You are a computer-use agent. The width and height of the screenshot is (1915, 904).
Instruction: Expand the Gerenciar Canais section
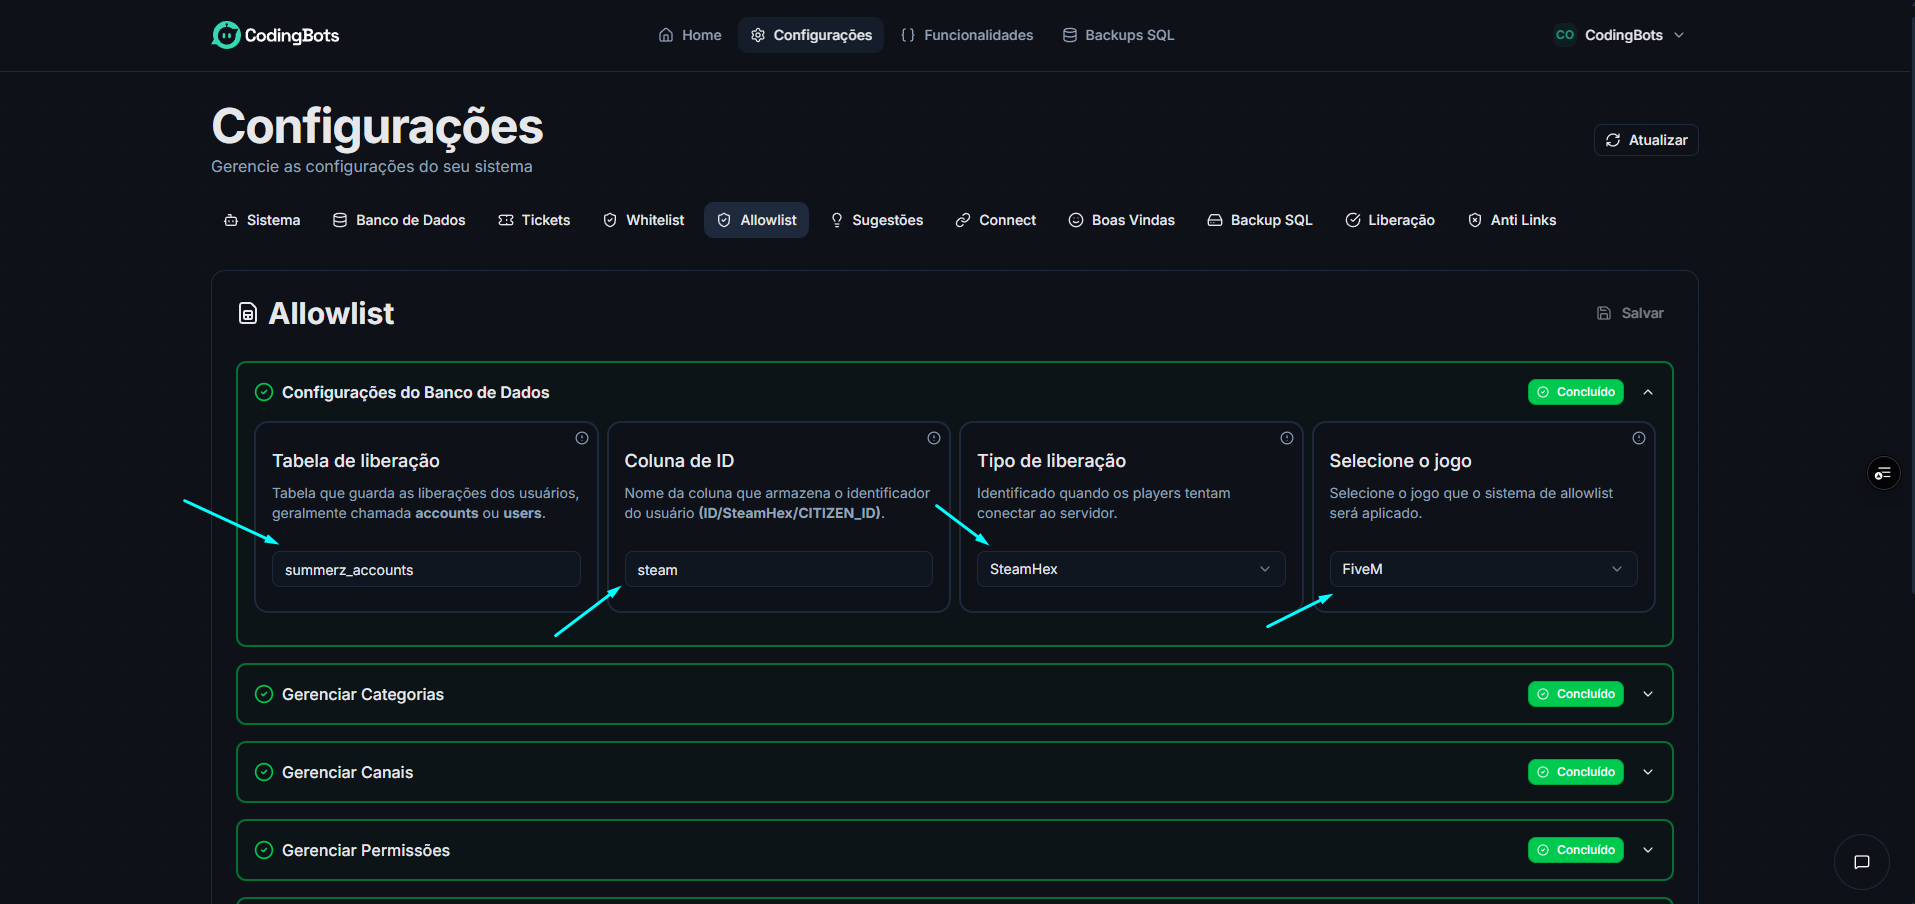pos(1648,772)
